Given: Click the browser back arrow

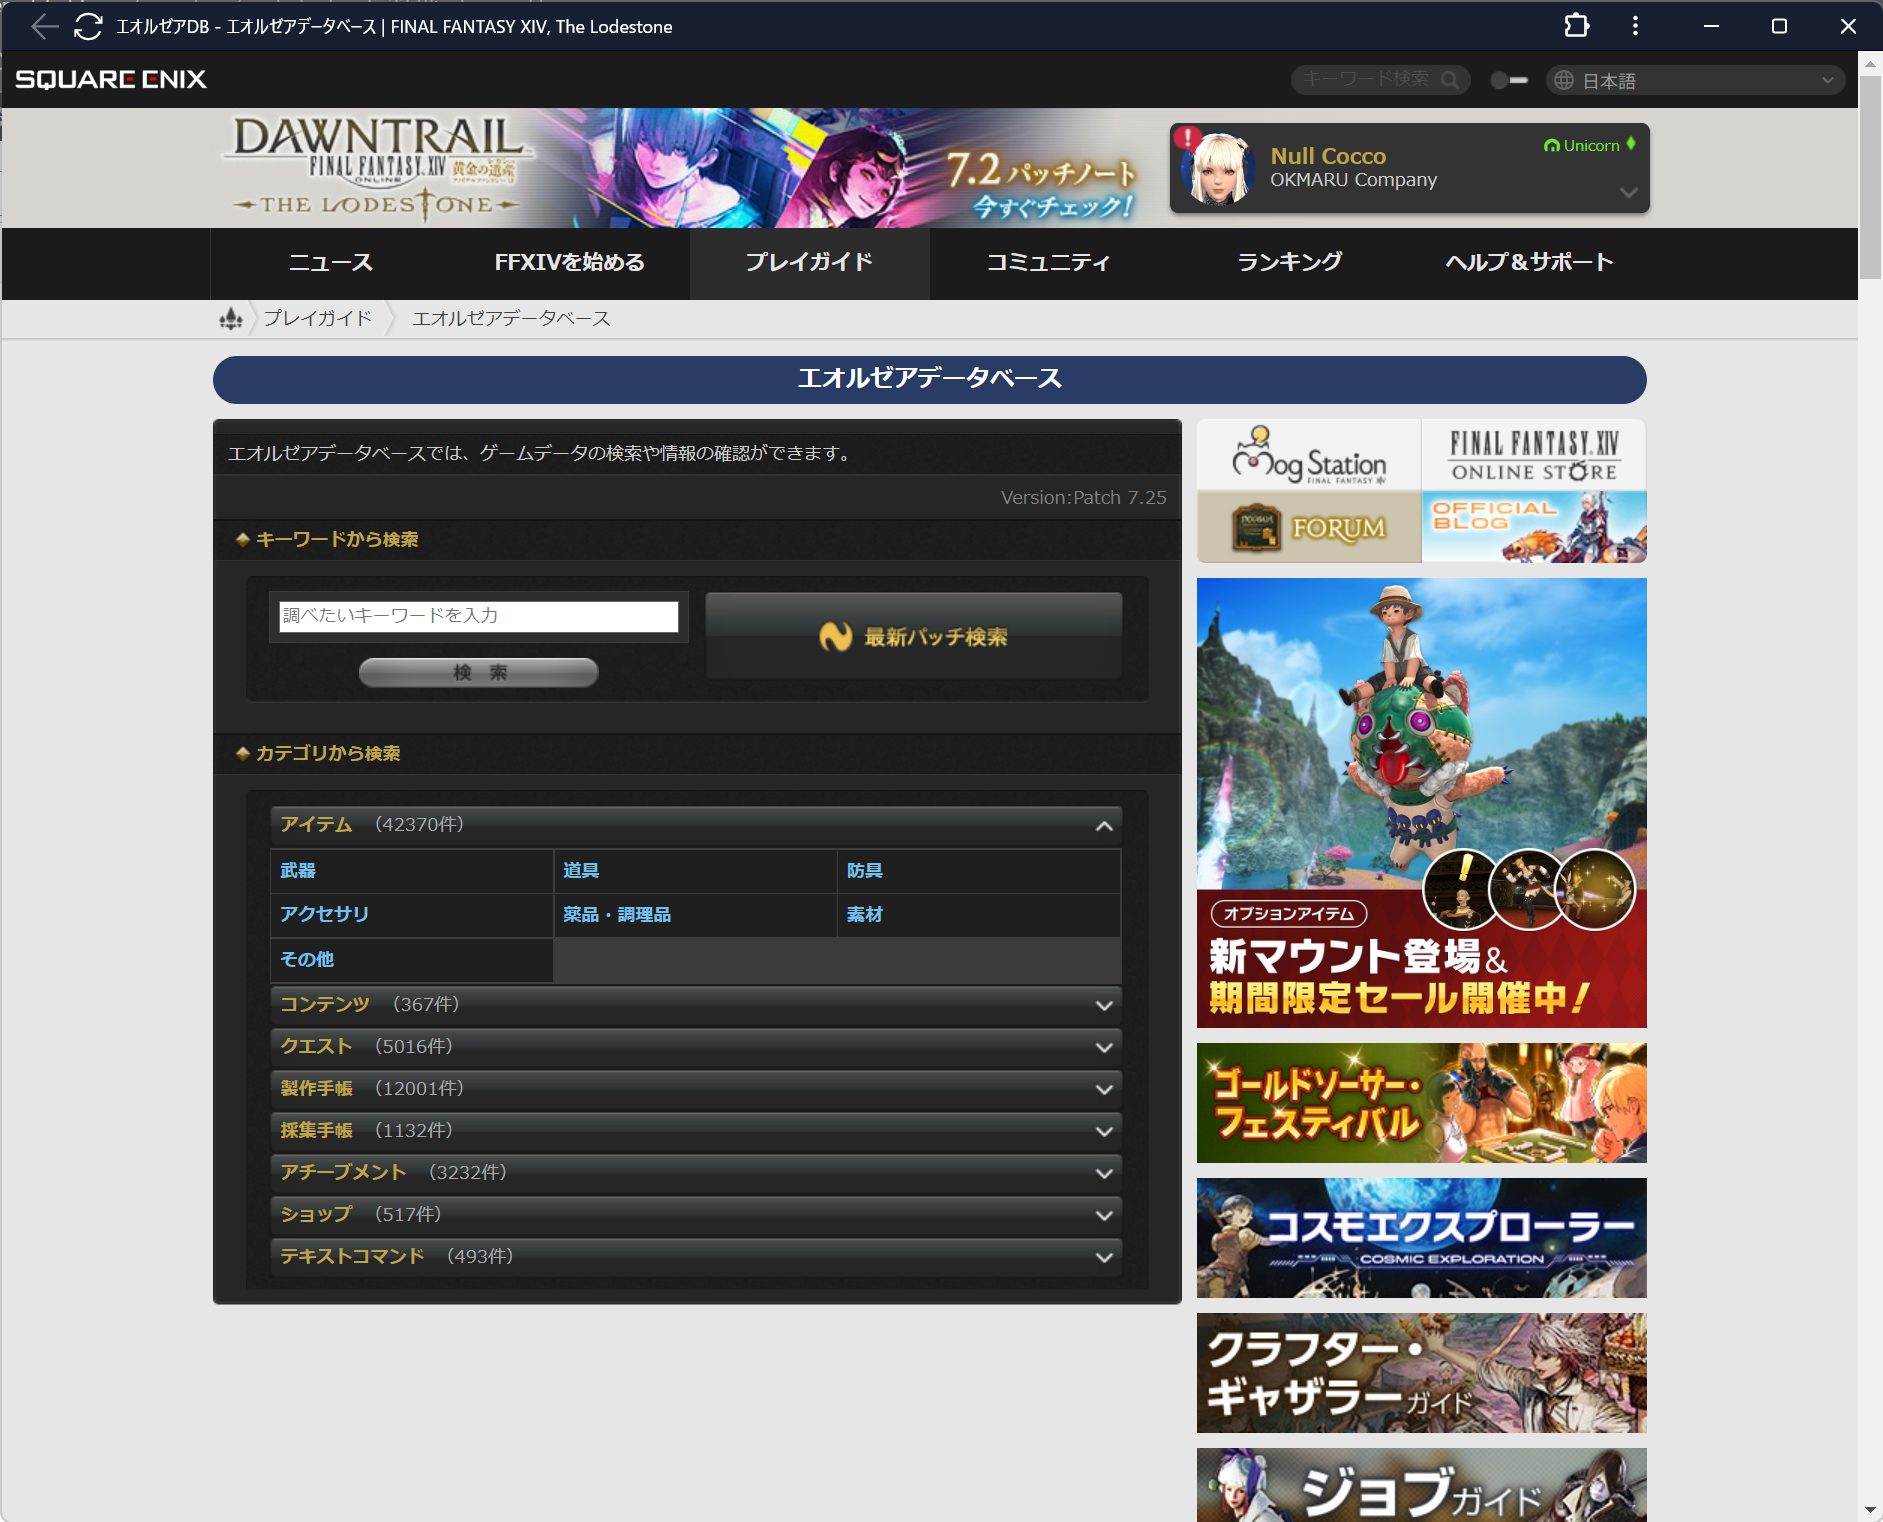Looking at the screenshot, I should [x=44, y=26].
